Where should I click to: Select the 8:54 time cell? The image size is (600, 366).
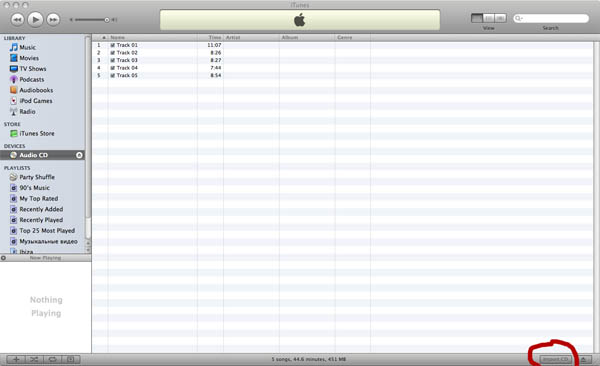(x=215, y=75)
